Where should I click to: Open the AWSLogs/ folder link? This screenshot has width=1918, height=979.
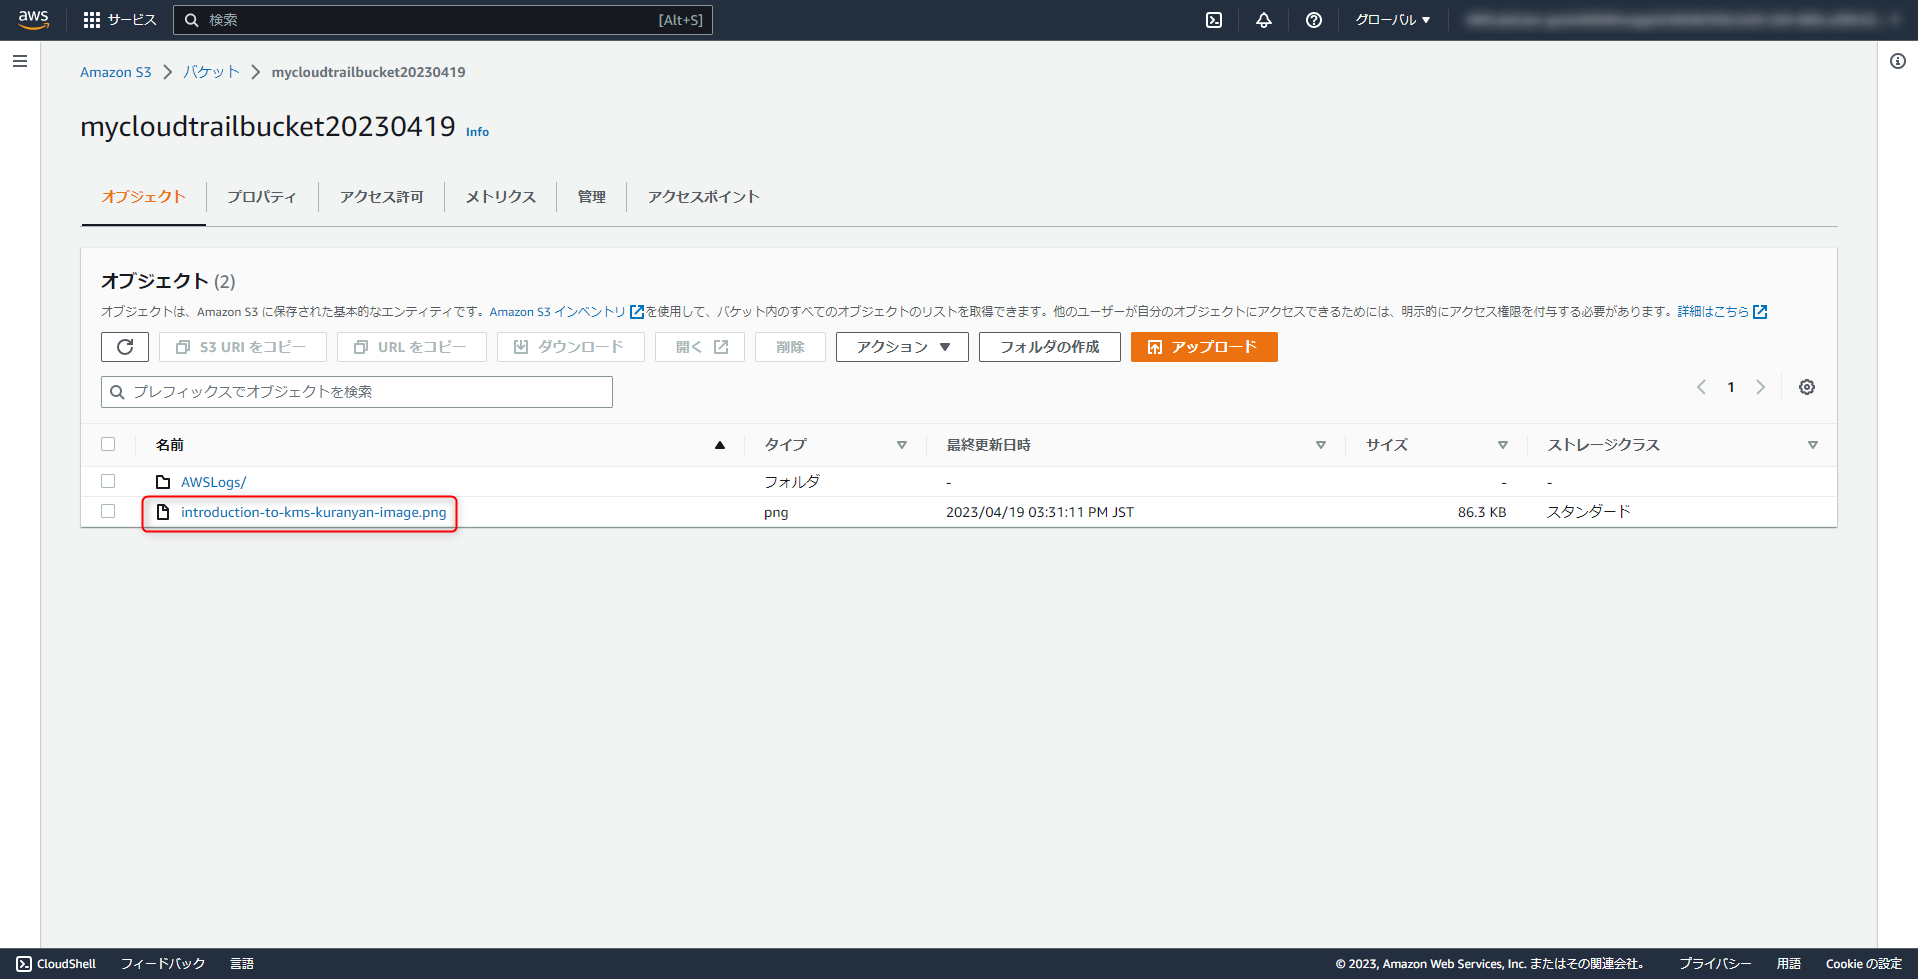coord(213,481)
